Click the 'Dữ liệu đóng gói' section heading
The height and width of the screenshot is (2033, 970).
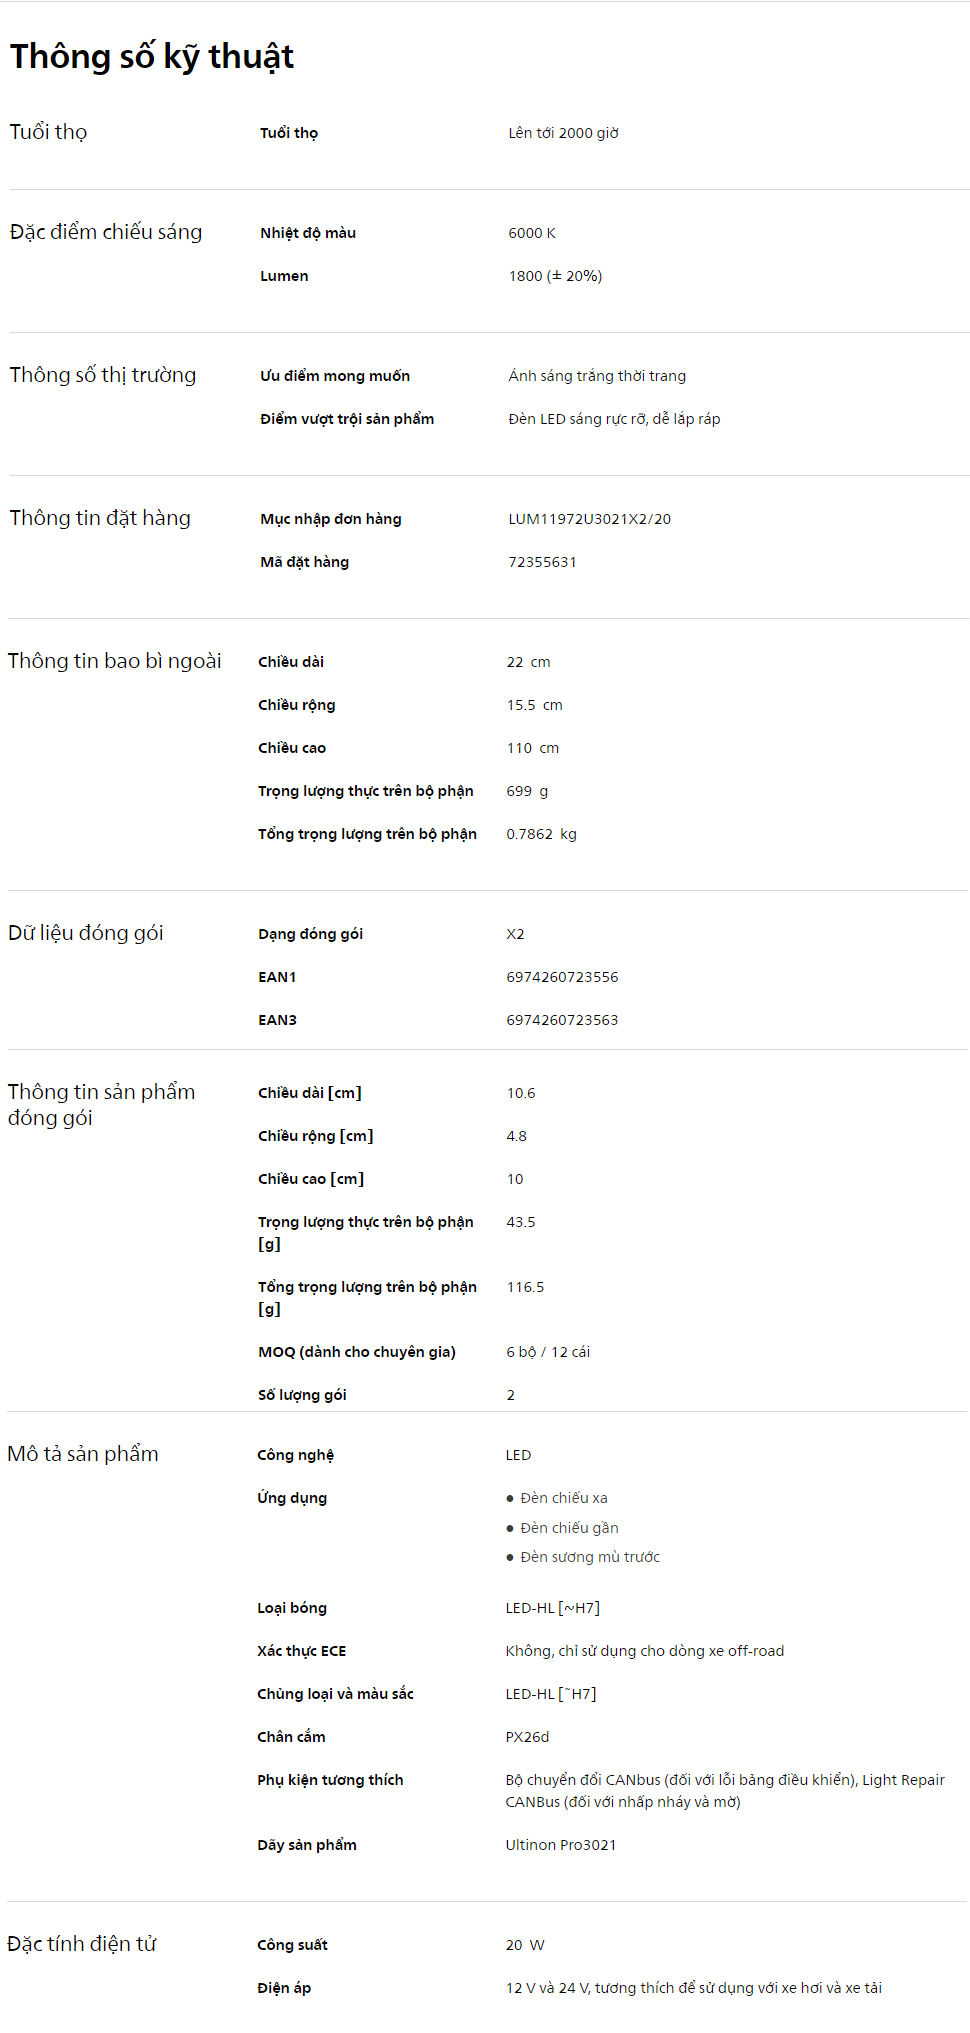coord(86,933)
